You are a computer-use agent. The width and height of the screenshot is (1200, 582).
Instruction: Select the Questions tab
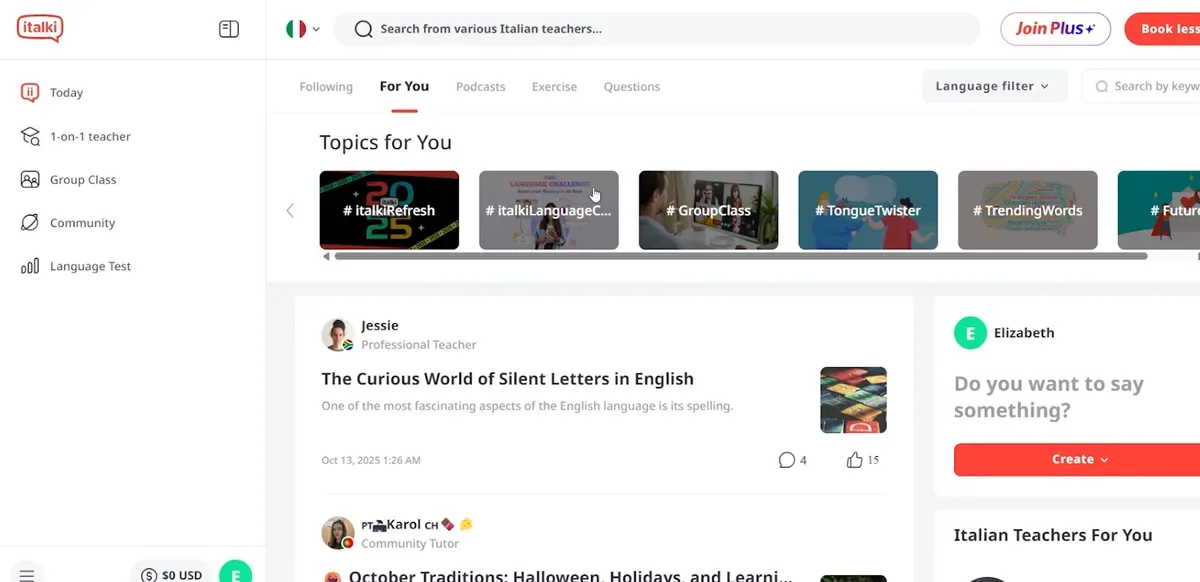pyautogui.click(x=631, y=87)
